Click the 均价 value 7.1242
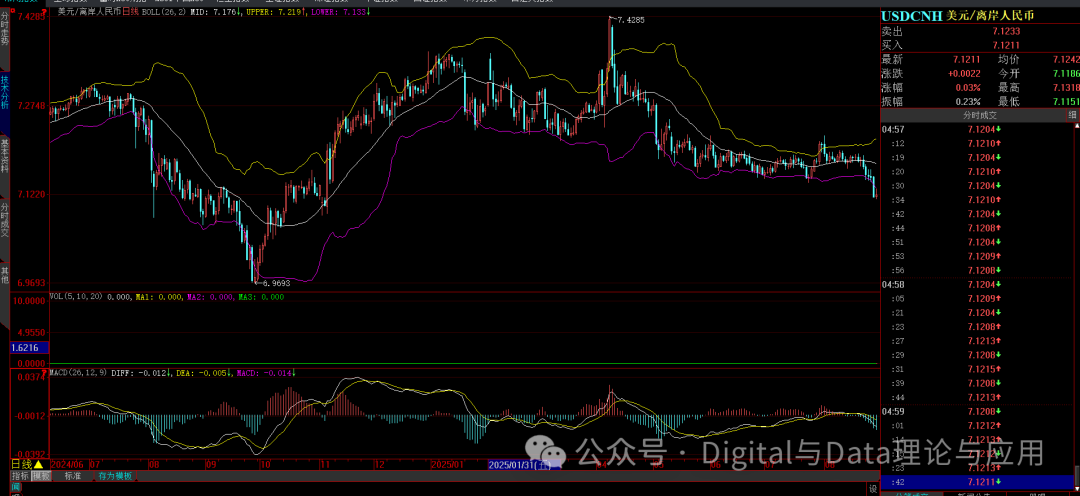 (1066, 60)
